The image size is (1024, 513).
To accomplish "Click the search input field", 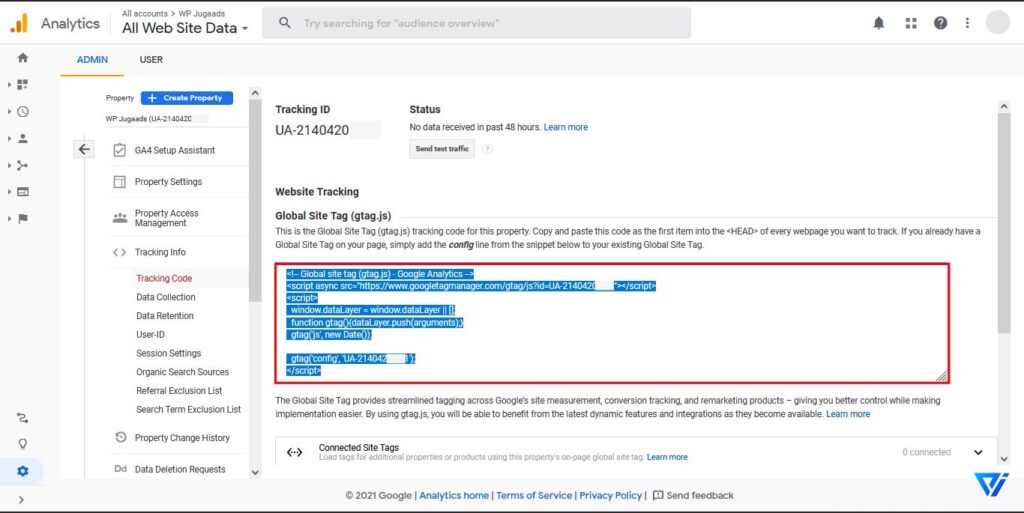I will tap(477, 23).
